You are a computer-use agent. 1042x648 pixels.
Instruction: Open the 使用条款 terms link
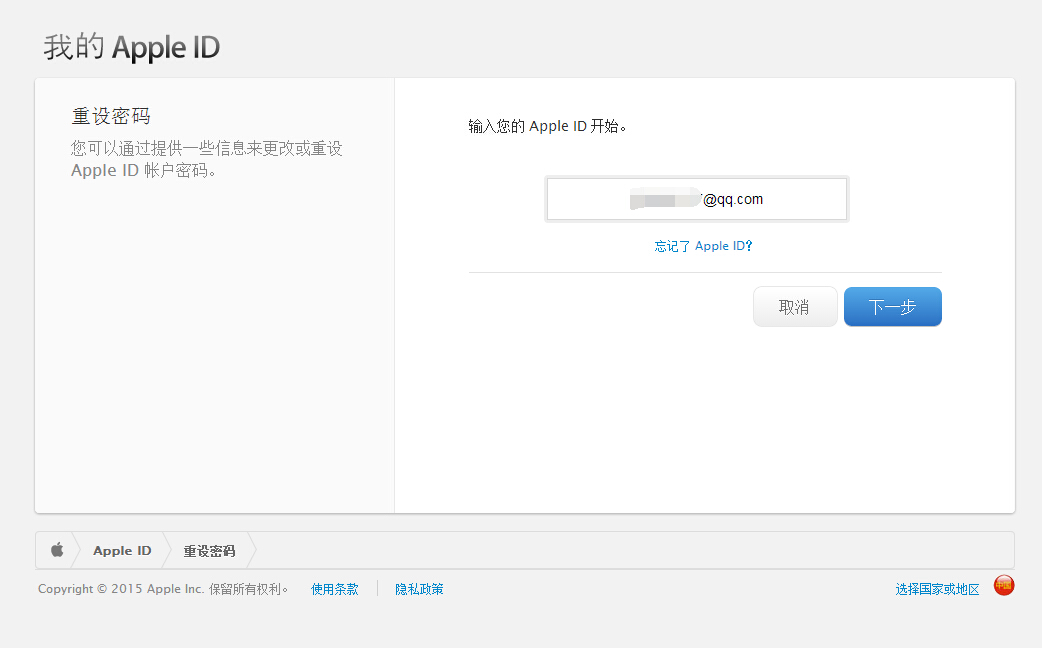pyautogui.click(x=335, y=589)
